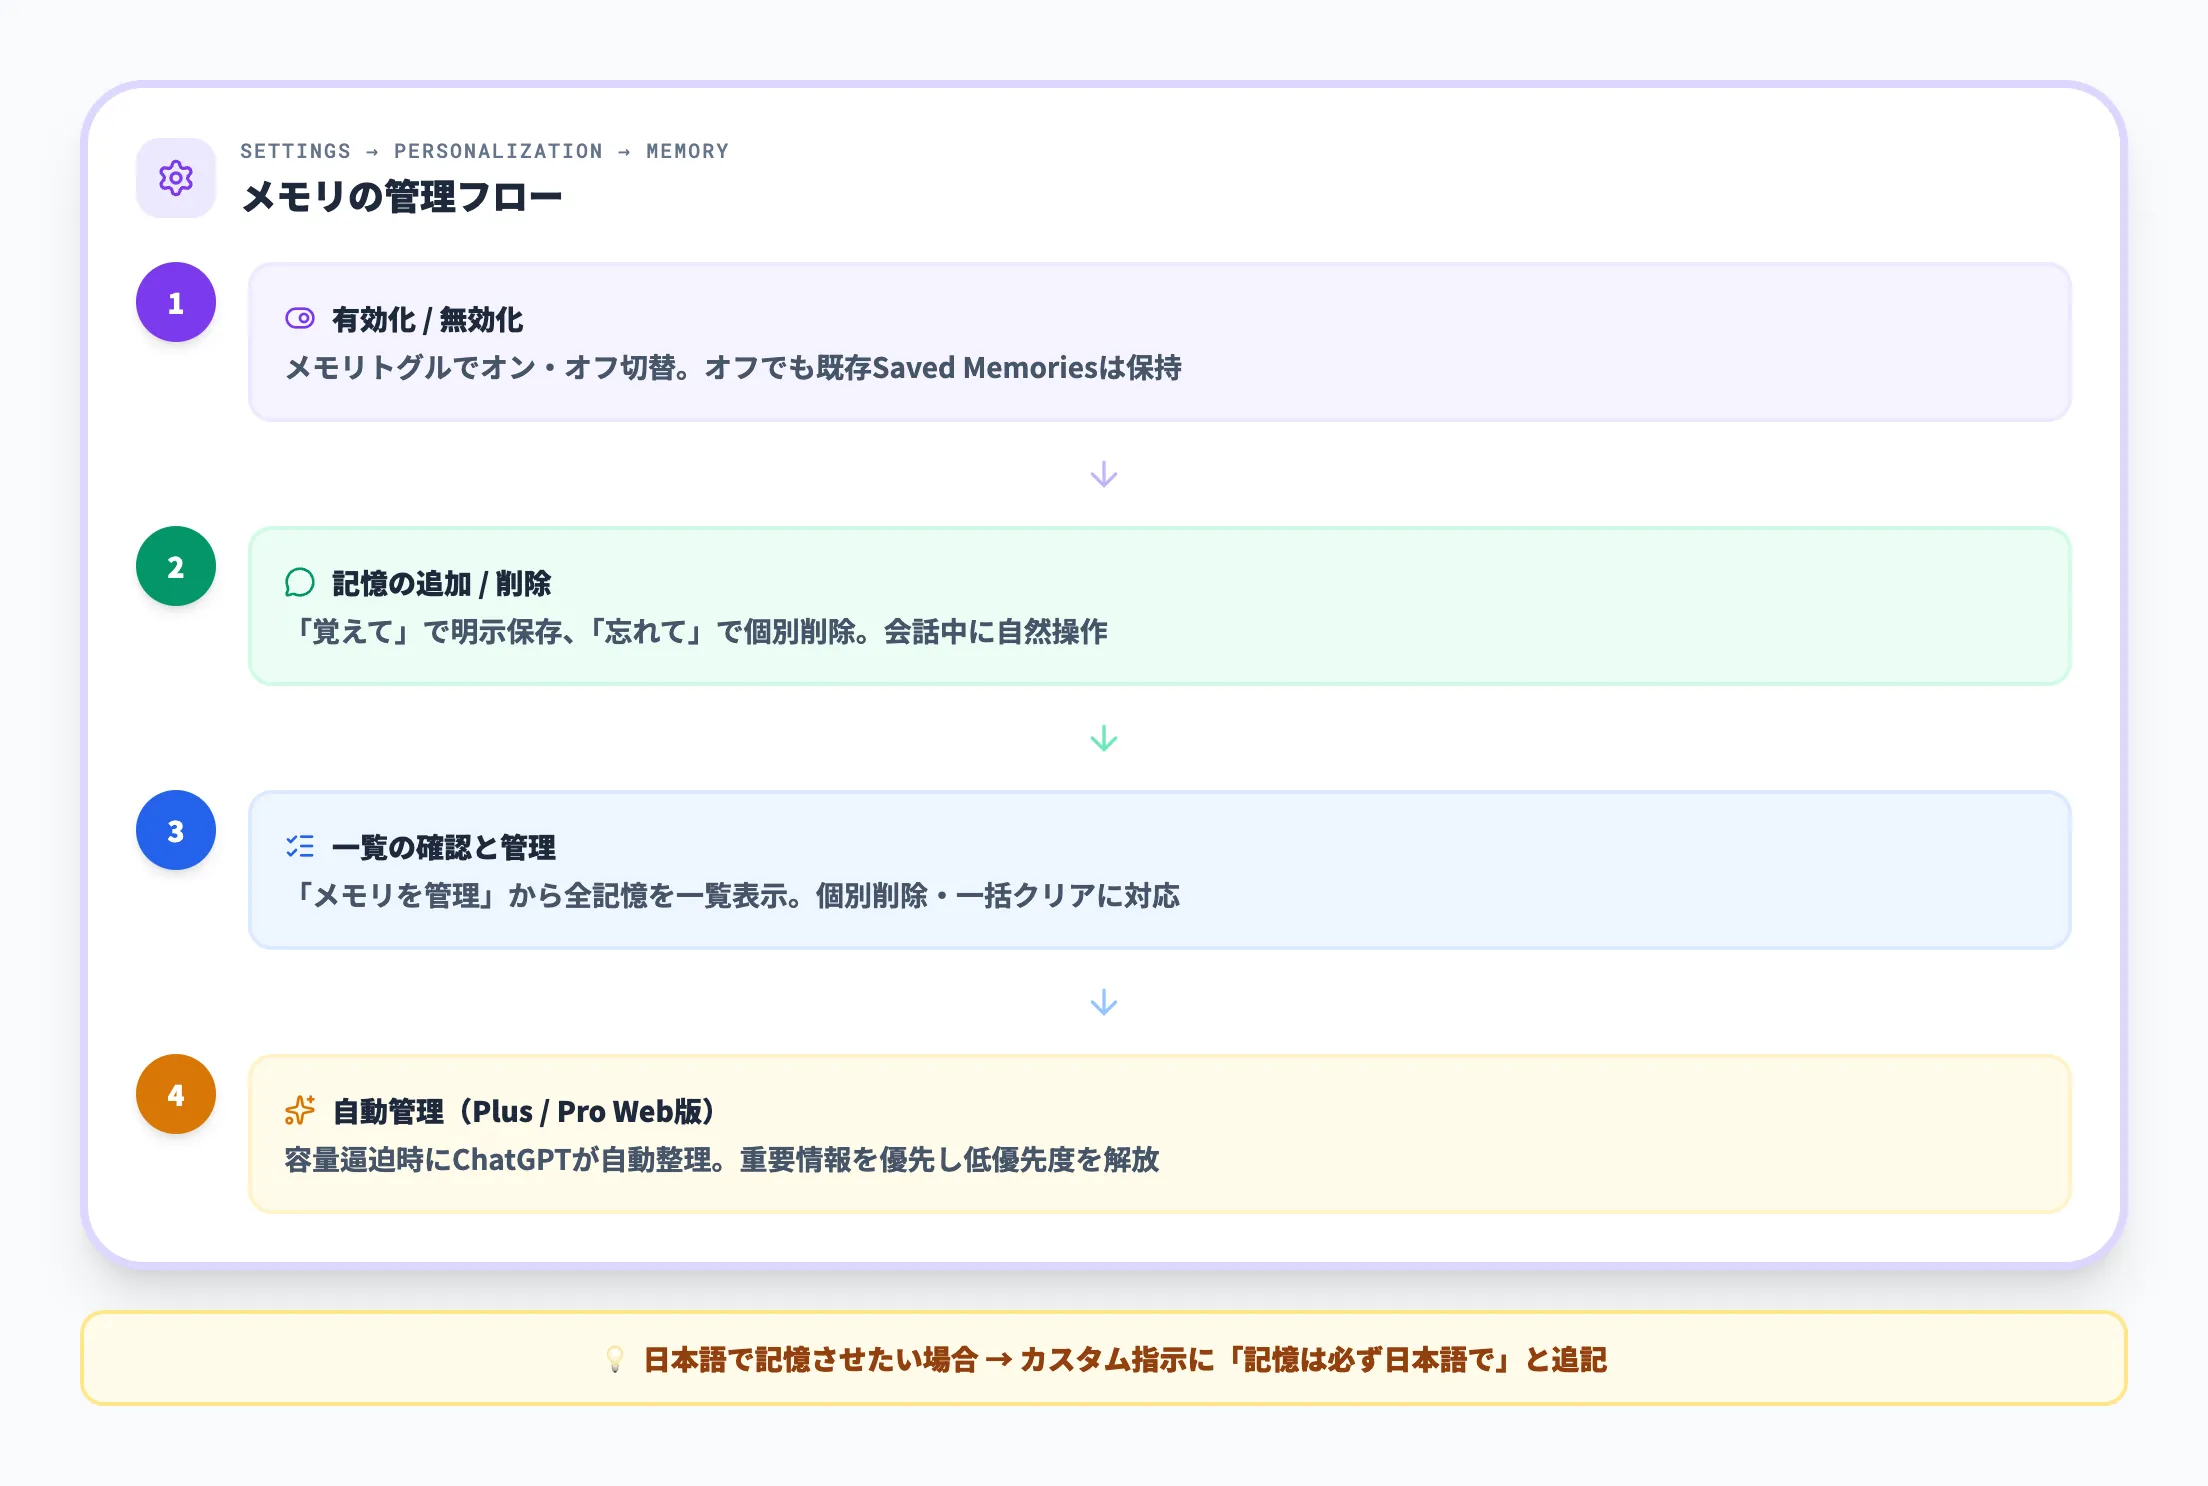Toggle the orange step 4 indicator circle
The width and height of the screenshot is (2208, 1486).
pyautogui.click(x=175, y=1094)
